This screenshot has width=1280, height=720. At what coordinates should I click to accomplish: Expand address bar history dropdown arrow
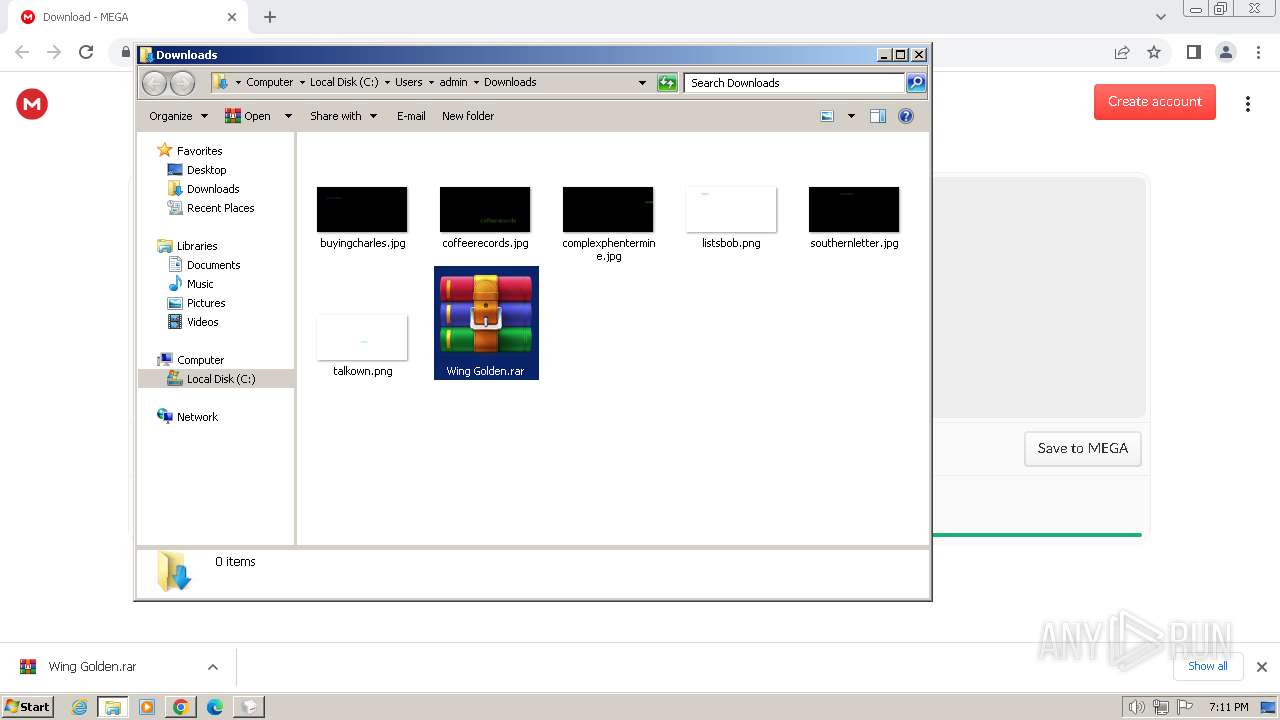pos(642,83)
